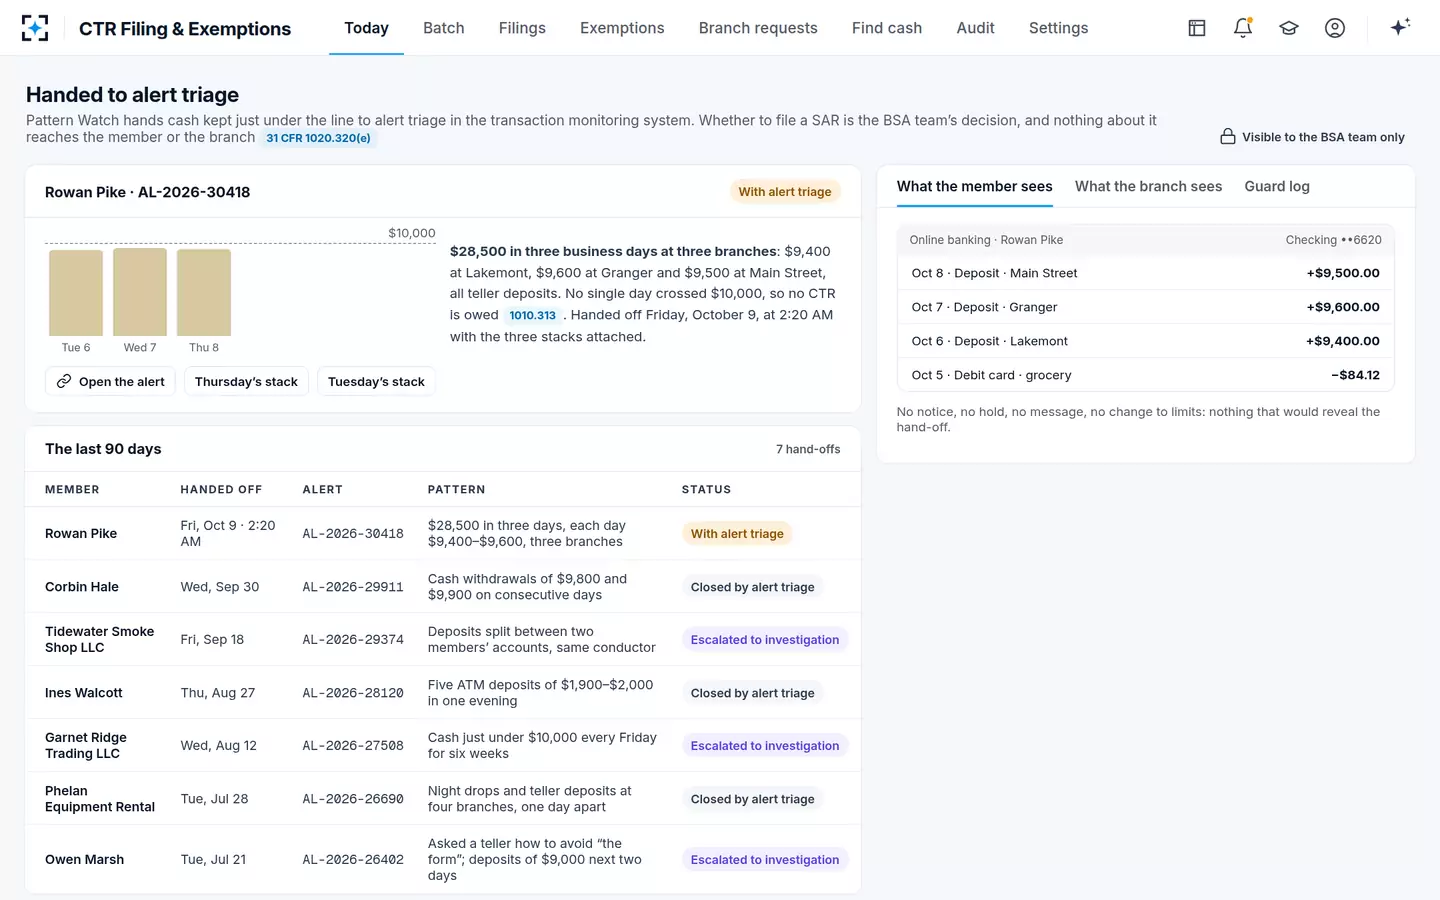Select the What the member sees tab
Image resolution: width=1440 pixels, height=900 pixels.
coord(975,187)
